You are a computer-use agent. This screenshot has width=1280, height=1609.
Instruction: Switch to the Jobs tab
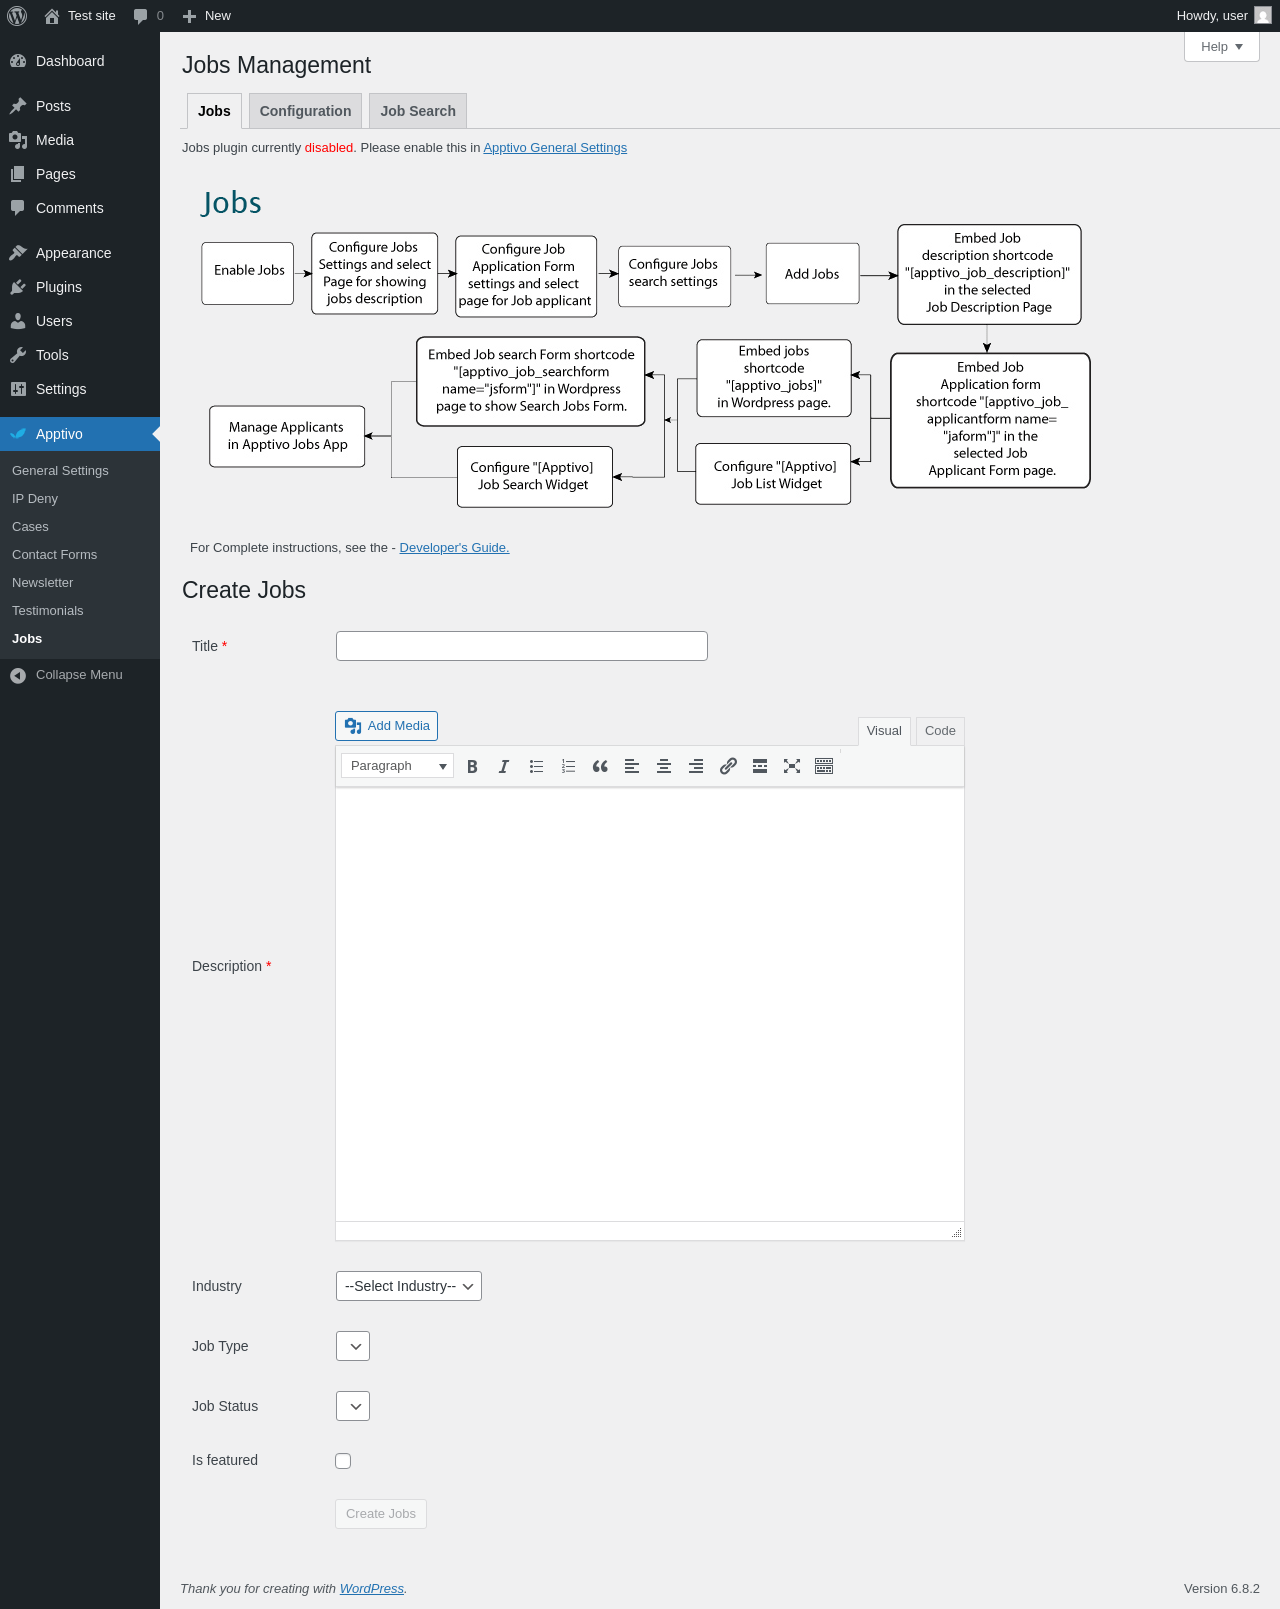214,111
